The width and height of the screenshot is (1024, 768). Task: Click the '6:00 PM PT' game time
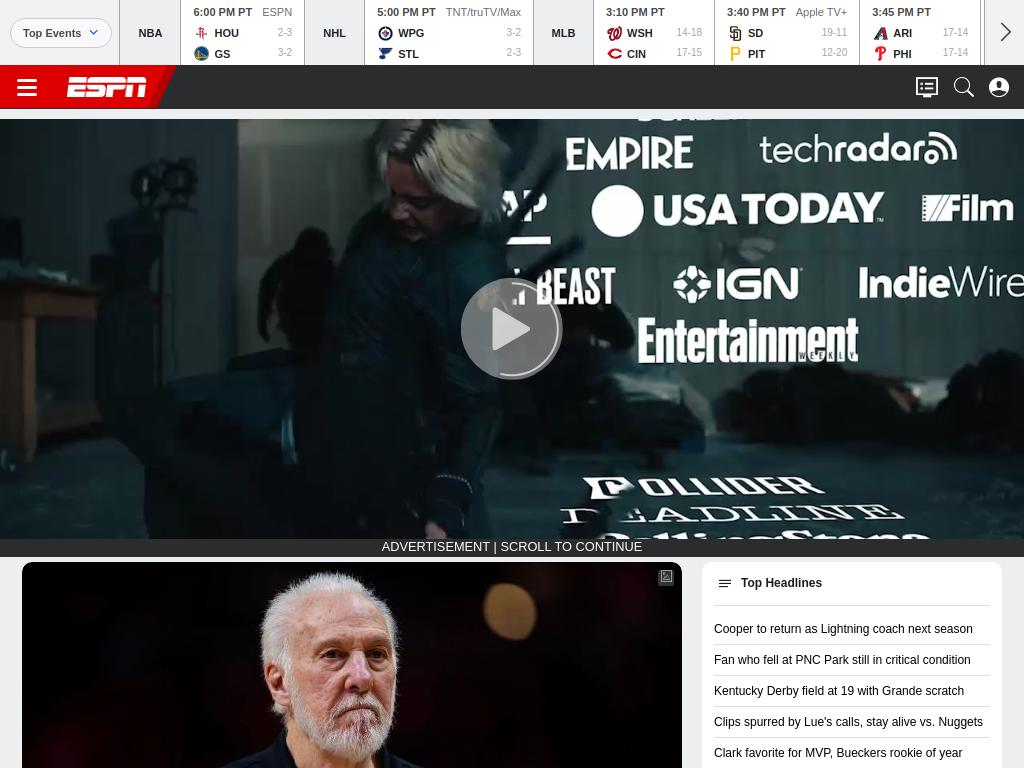[x=222, y=12]
